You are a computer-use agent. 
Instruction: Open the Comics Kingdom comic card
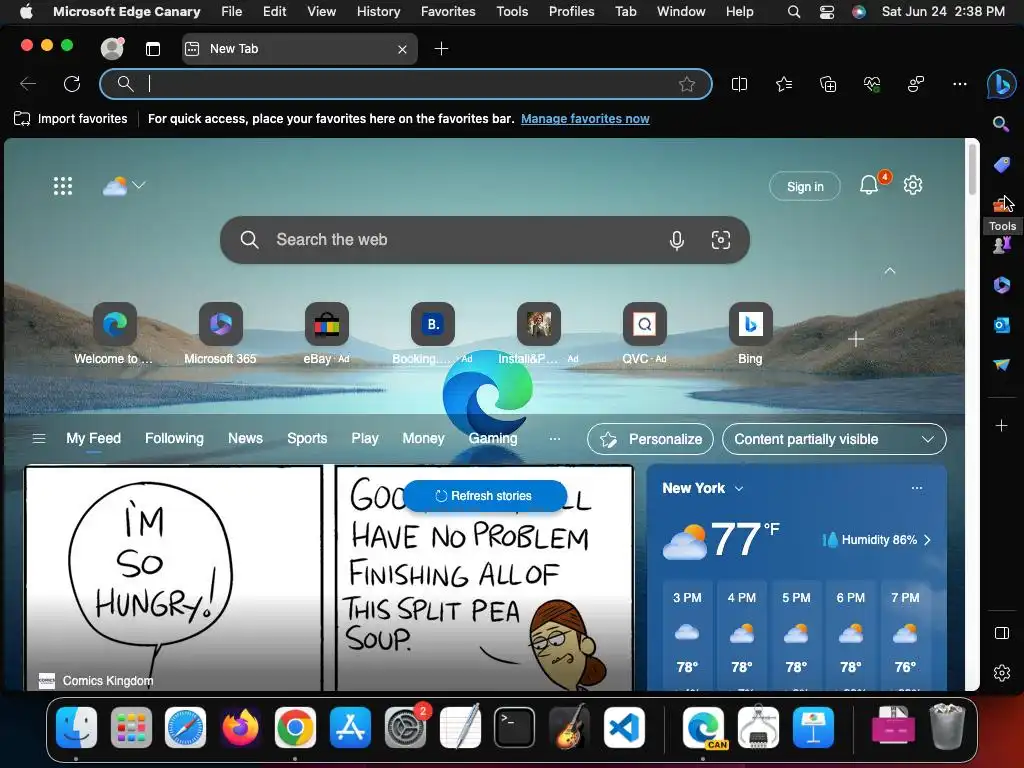click(328, 578)
